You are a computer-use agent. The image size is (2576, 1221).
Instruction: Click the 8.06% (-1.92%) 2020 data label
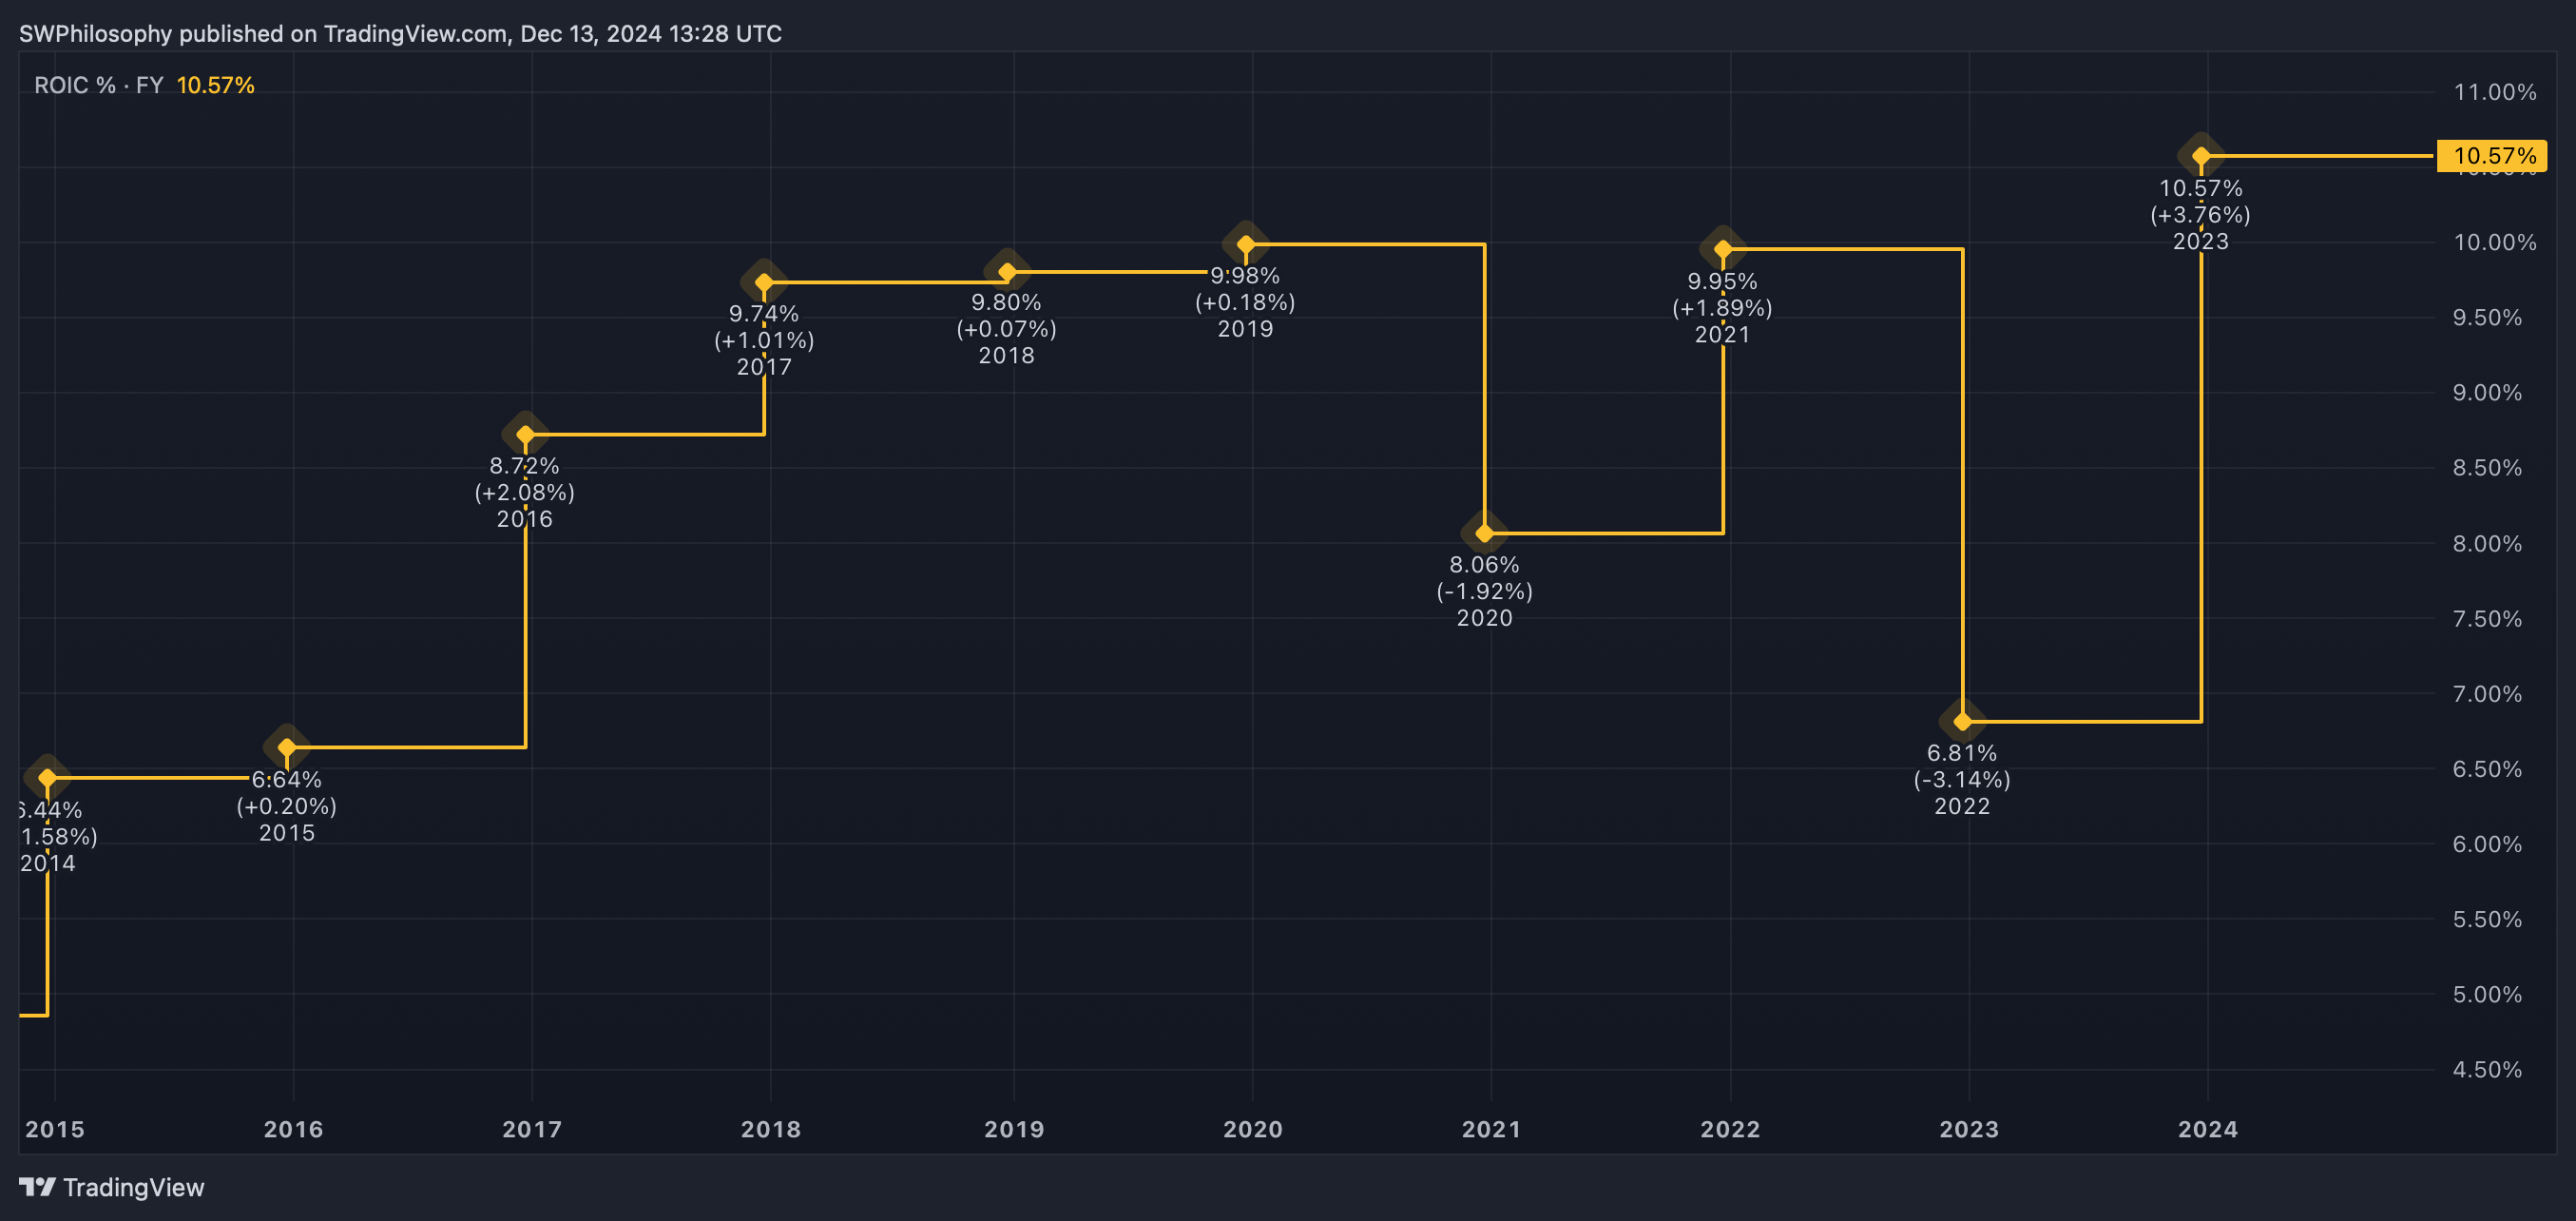coord(1484,591)
